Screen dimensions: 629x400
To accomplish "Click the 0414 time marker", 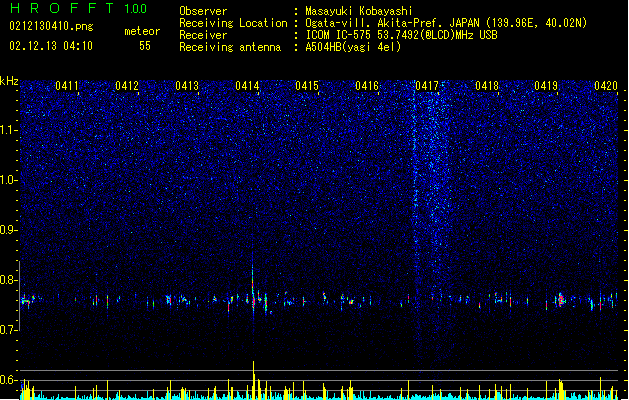I will 247,86.
